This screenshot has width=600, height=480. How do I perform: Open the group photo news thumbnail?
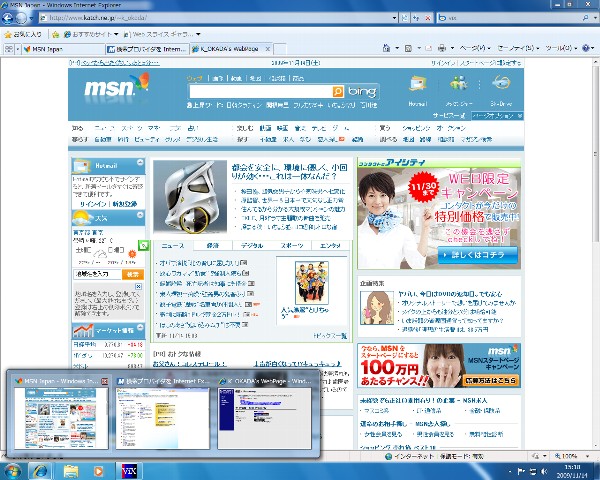(x=311, y=282)
